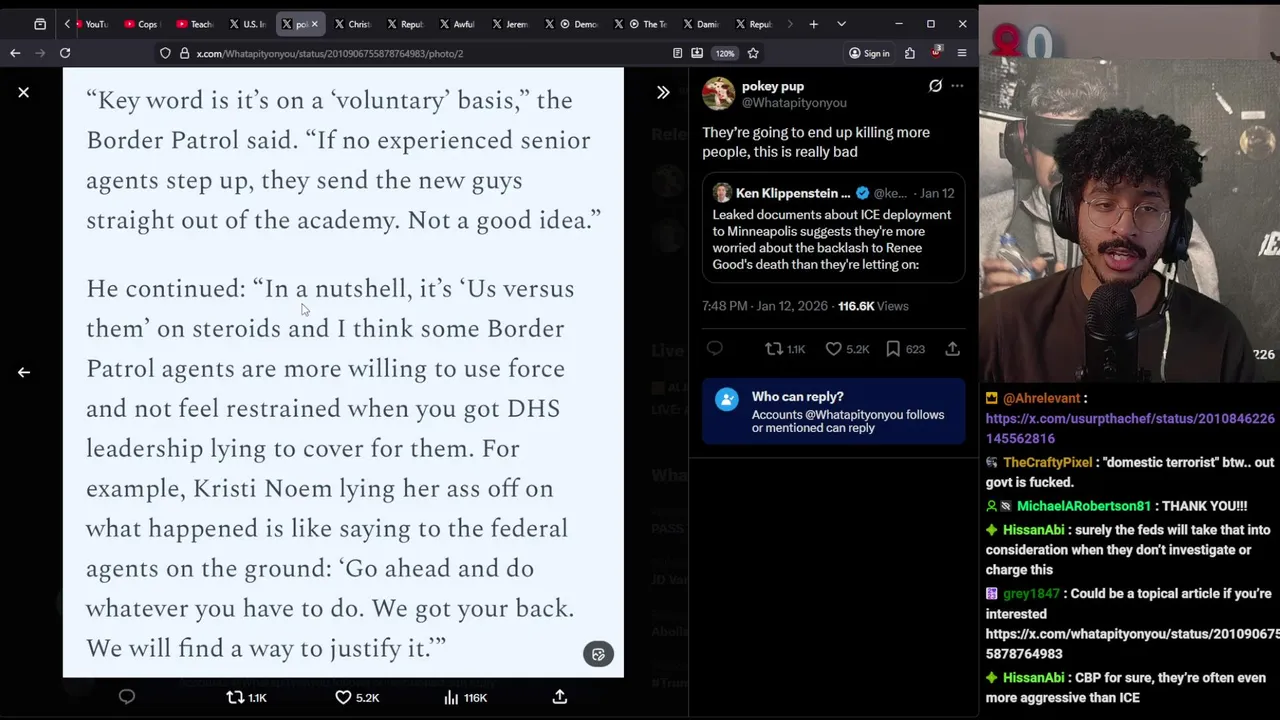Click Sign in button in browser toolbar

869,53
